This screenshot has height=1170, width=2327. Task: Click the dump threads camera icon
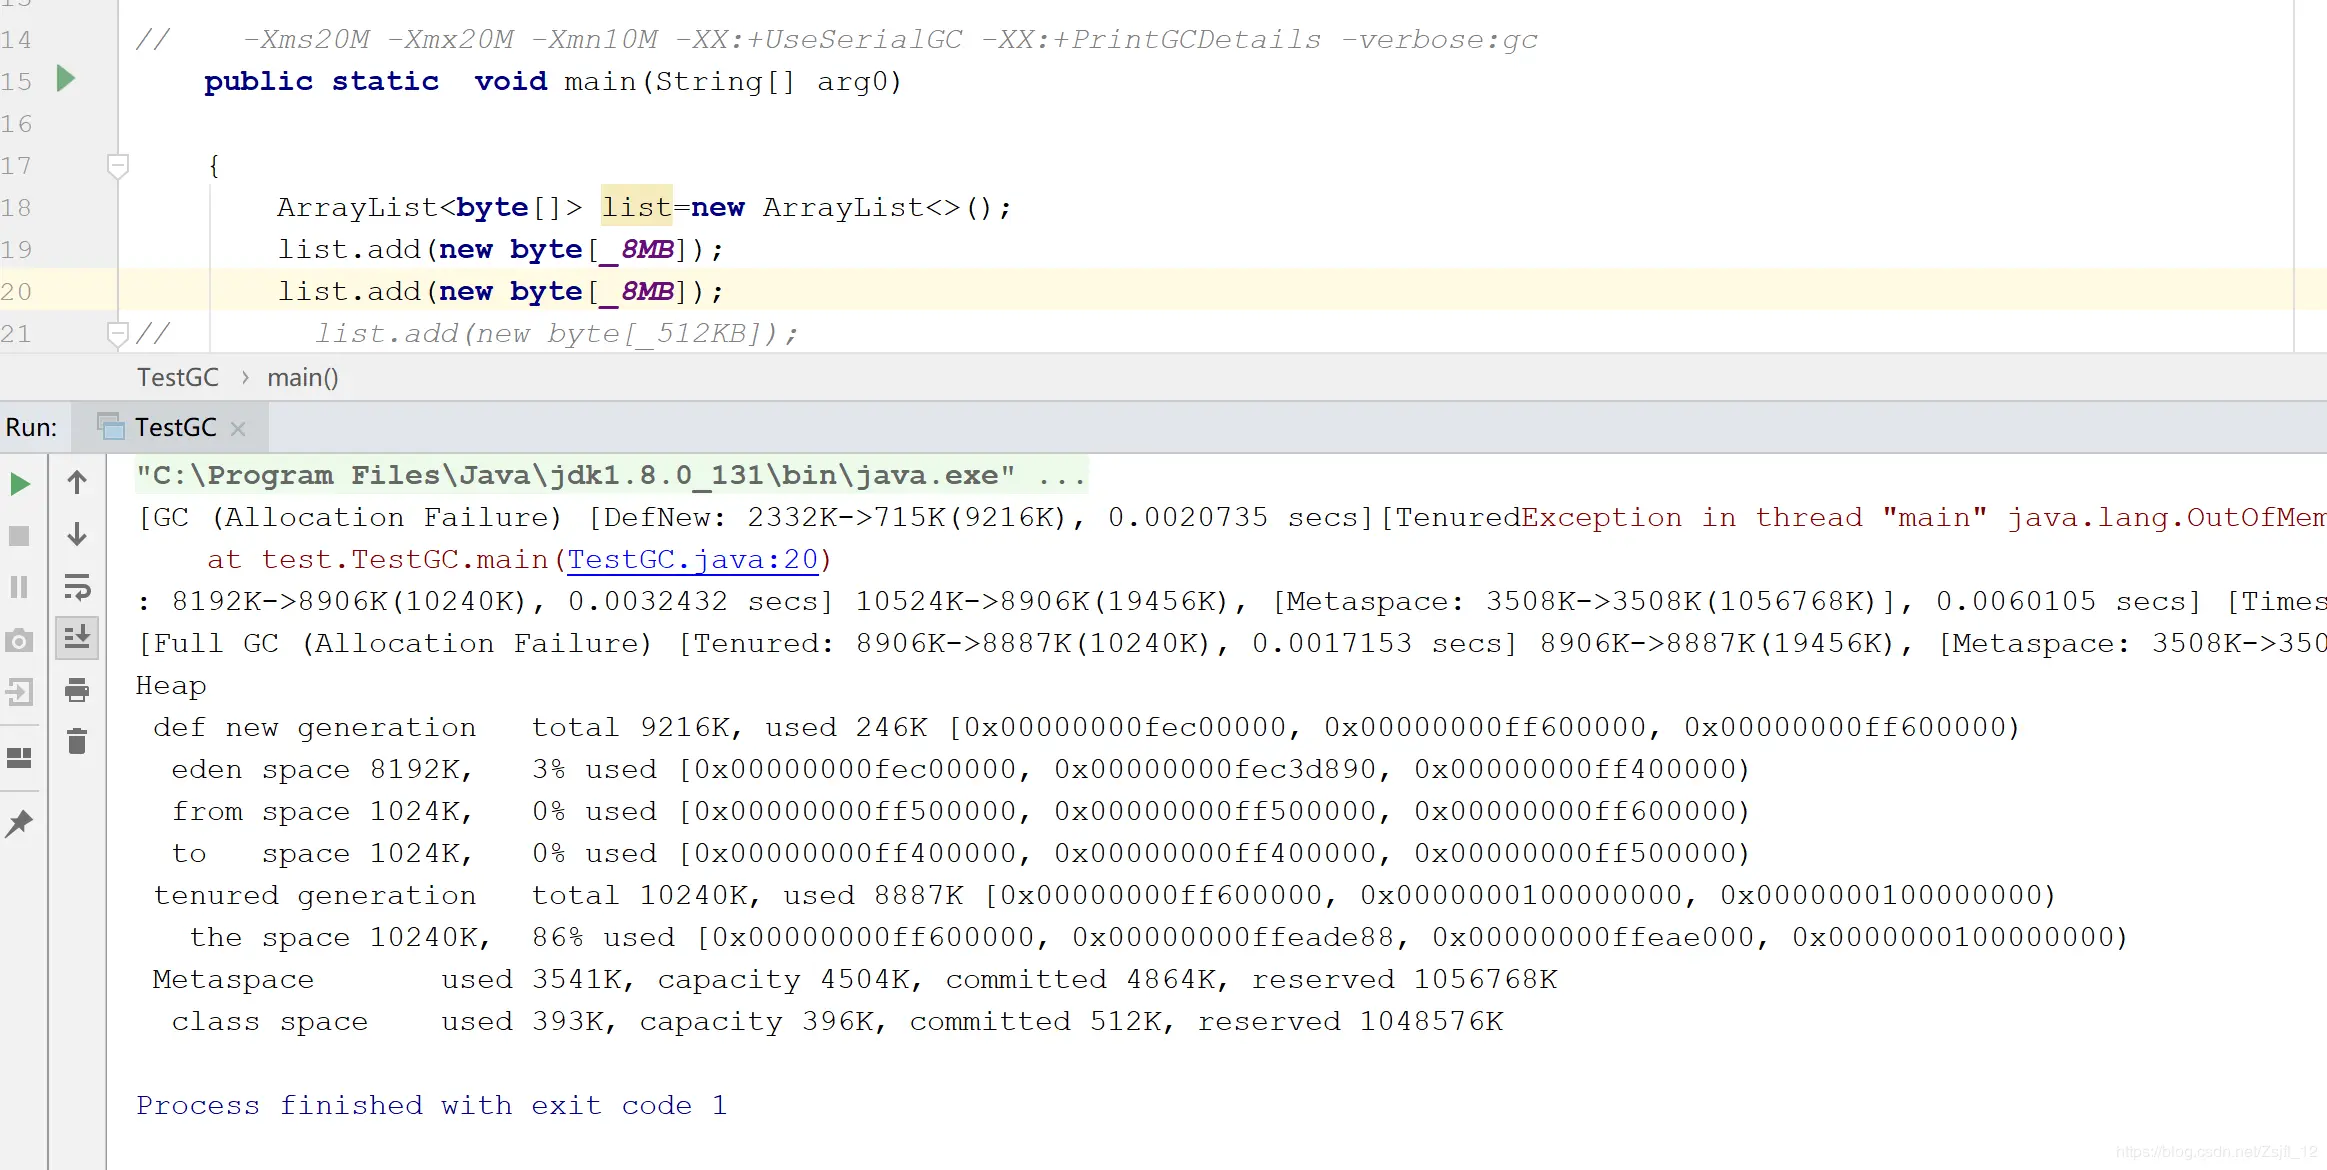tap(20, 640)
